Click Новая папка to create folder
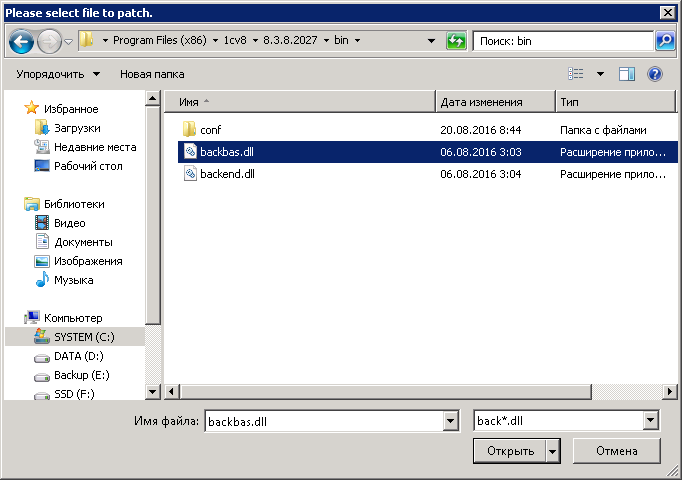This screenshot has width=682, height=480. click(152, 74)
